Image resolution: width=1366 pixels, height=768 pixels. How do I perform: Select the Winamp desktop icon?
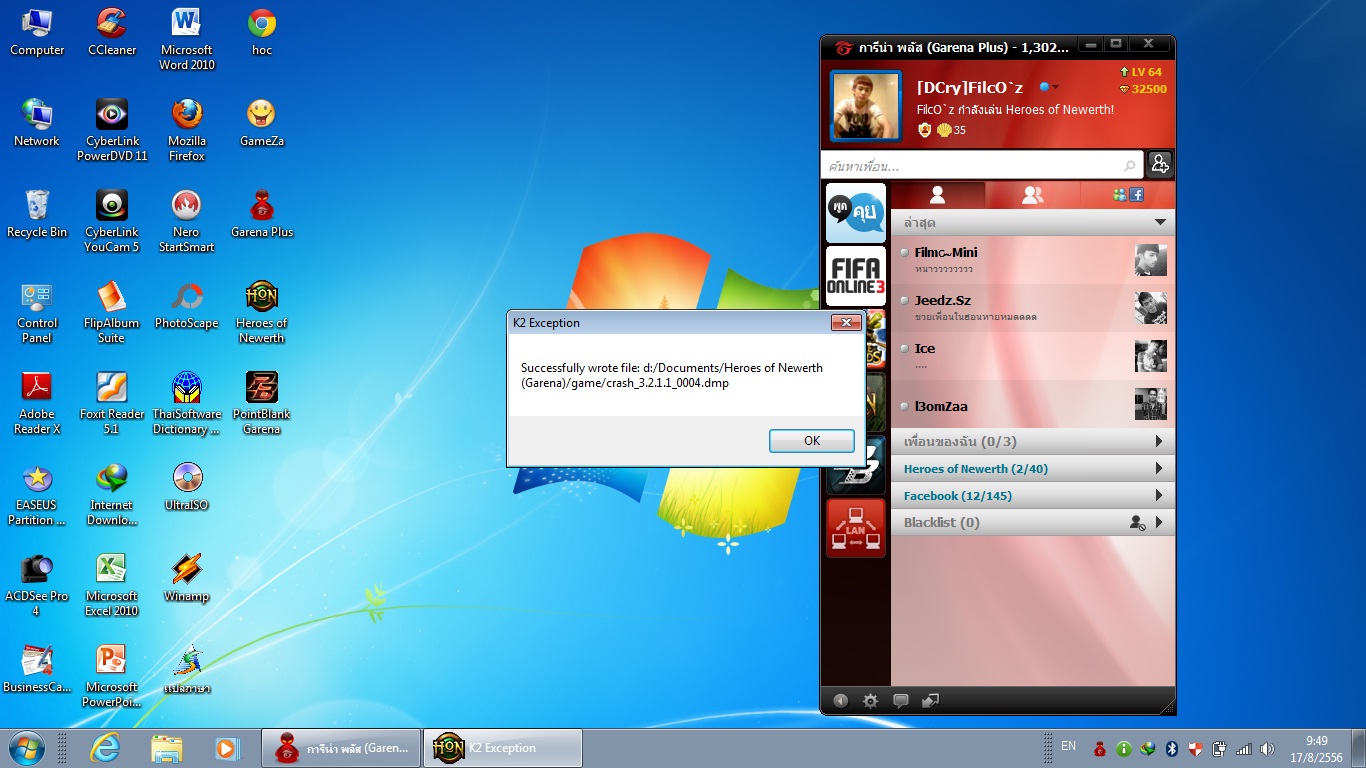coord(187,578)
